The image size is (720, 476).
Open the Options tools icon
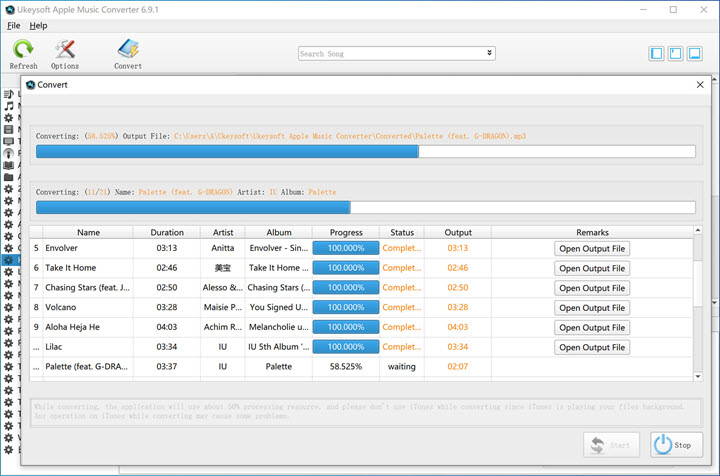click(x=65, y=49)
